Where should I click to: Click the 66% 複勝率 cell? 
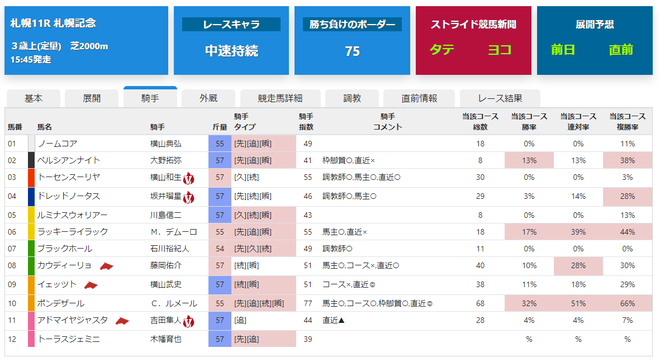click(628, 303)
